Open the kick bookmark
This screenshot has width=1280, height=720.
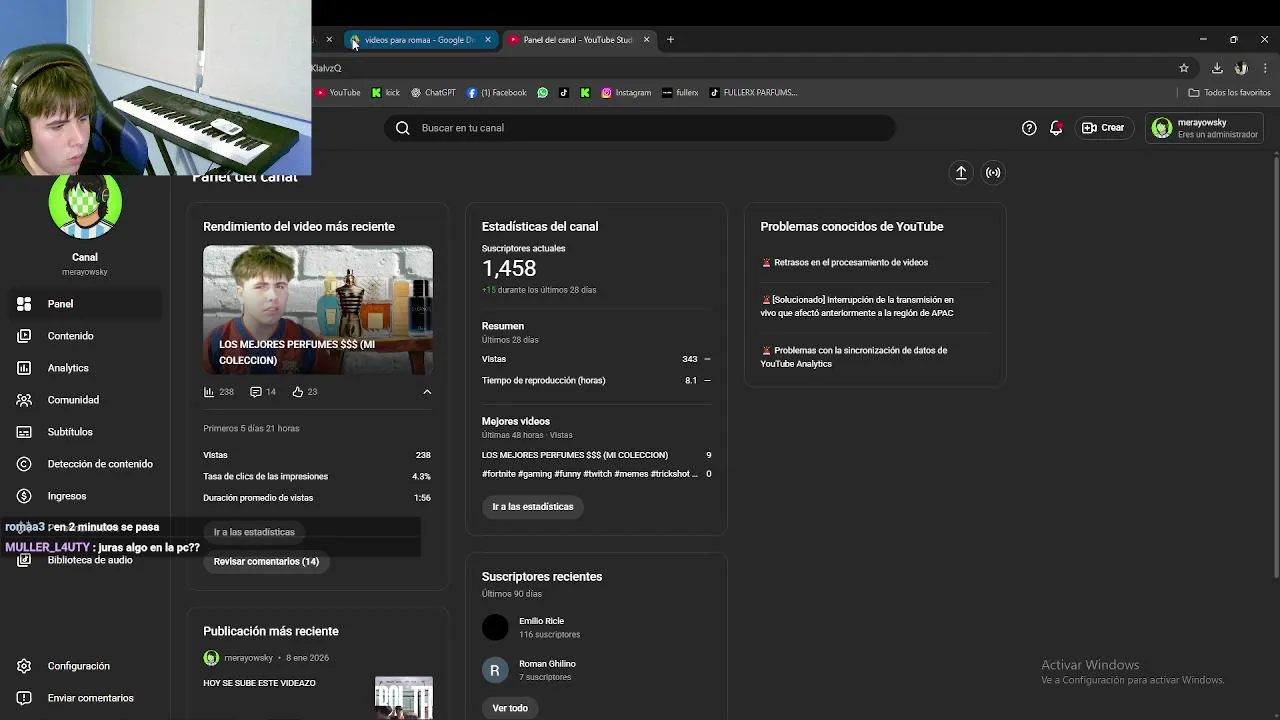tap(386, 92)
